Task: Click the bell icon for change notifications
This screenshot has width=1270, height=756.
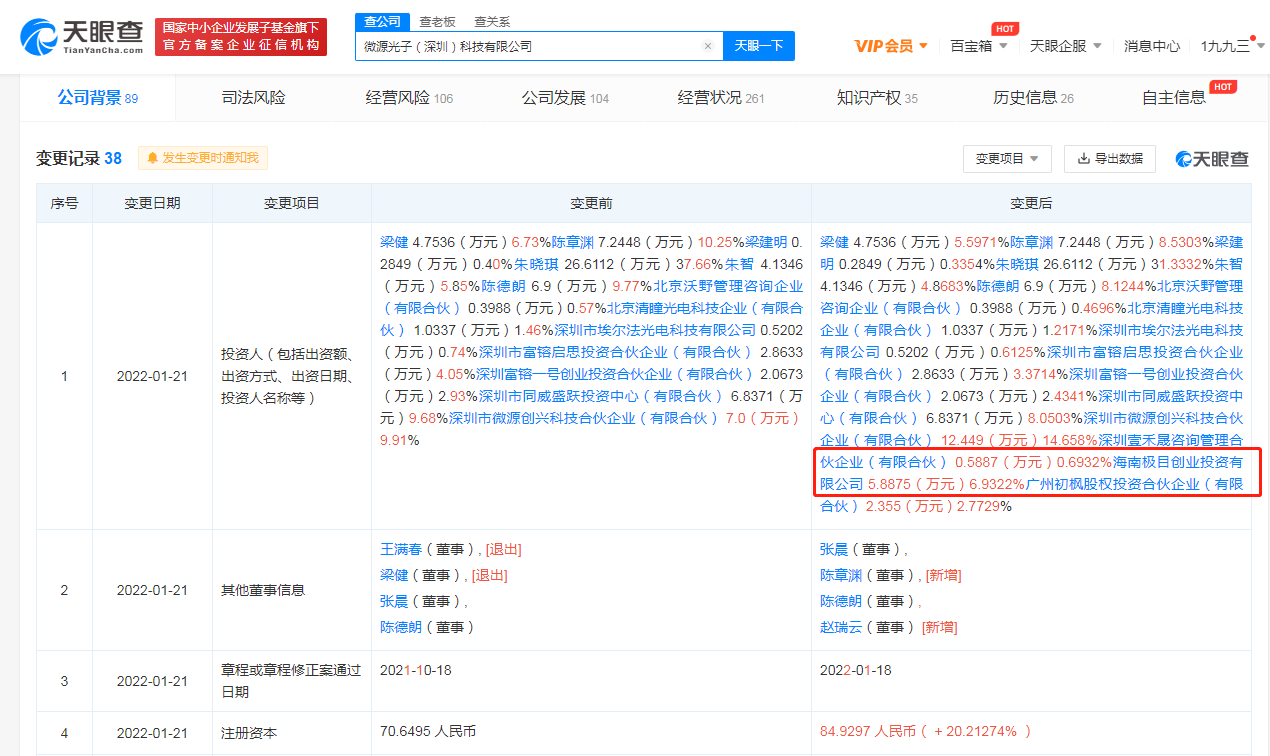Action: point(153,158)
